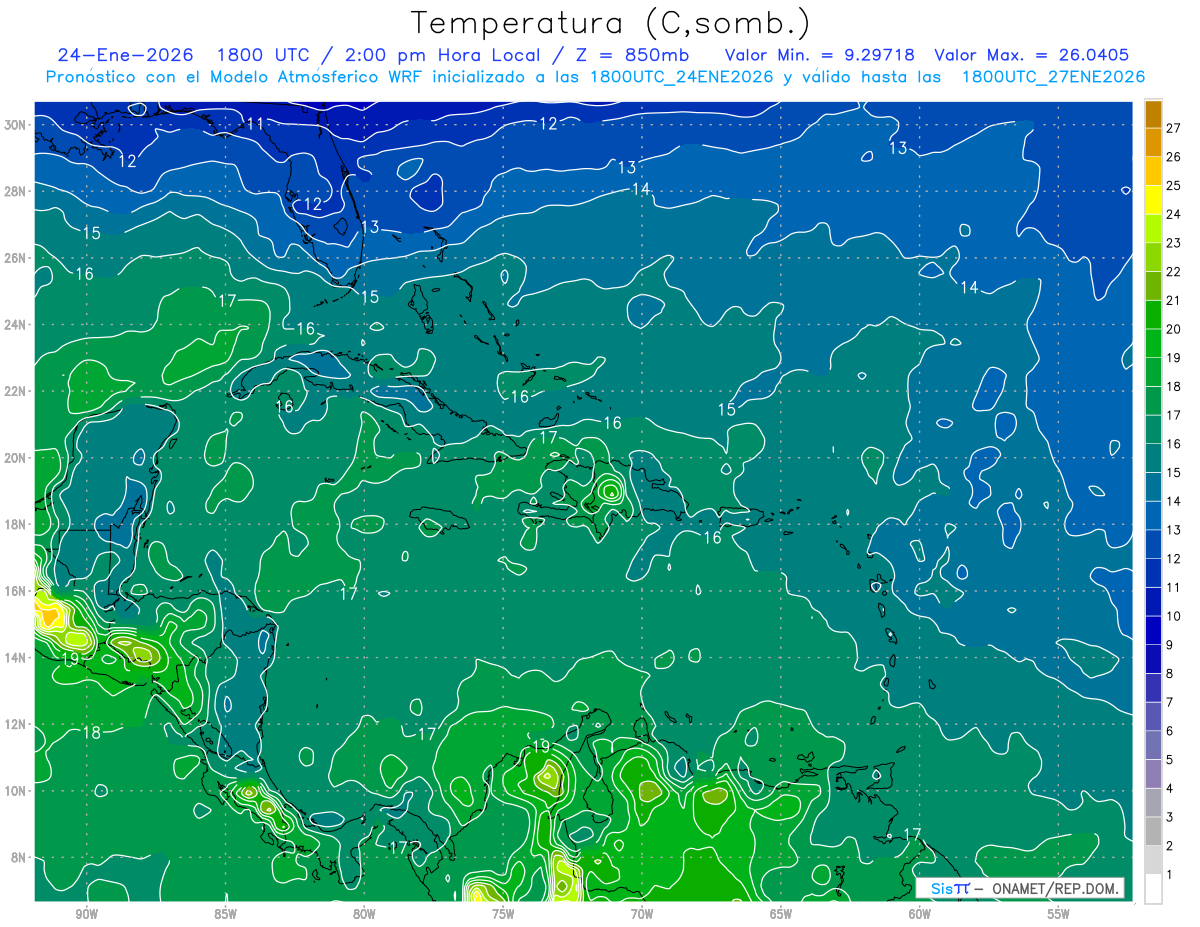Click longitude axis label "55W"
Screen dimensions: 1200x927
pos(1059,915)
